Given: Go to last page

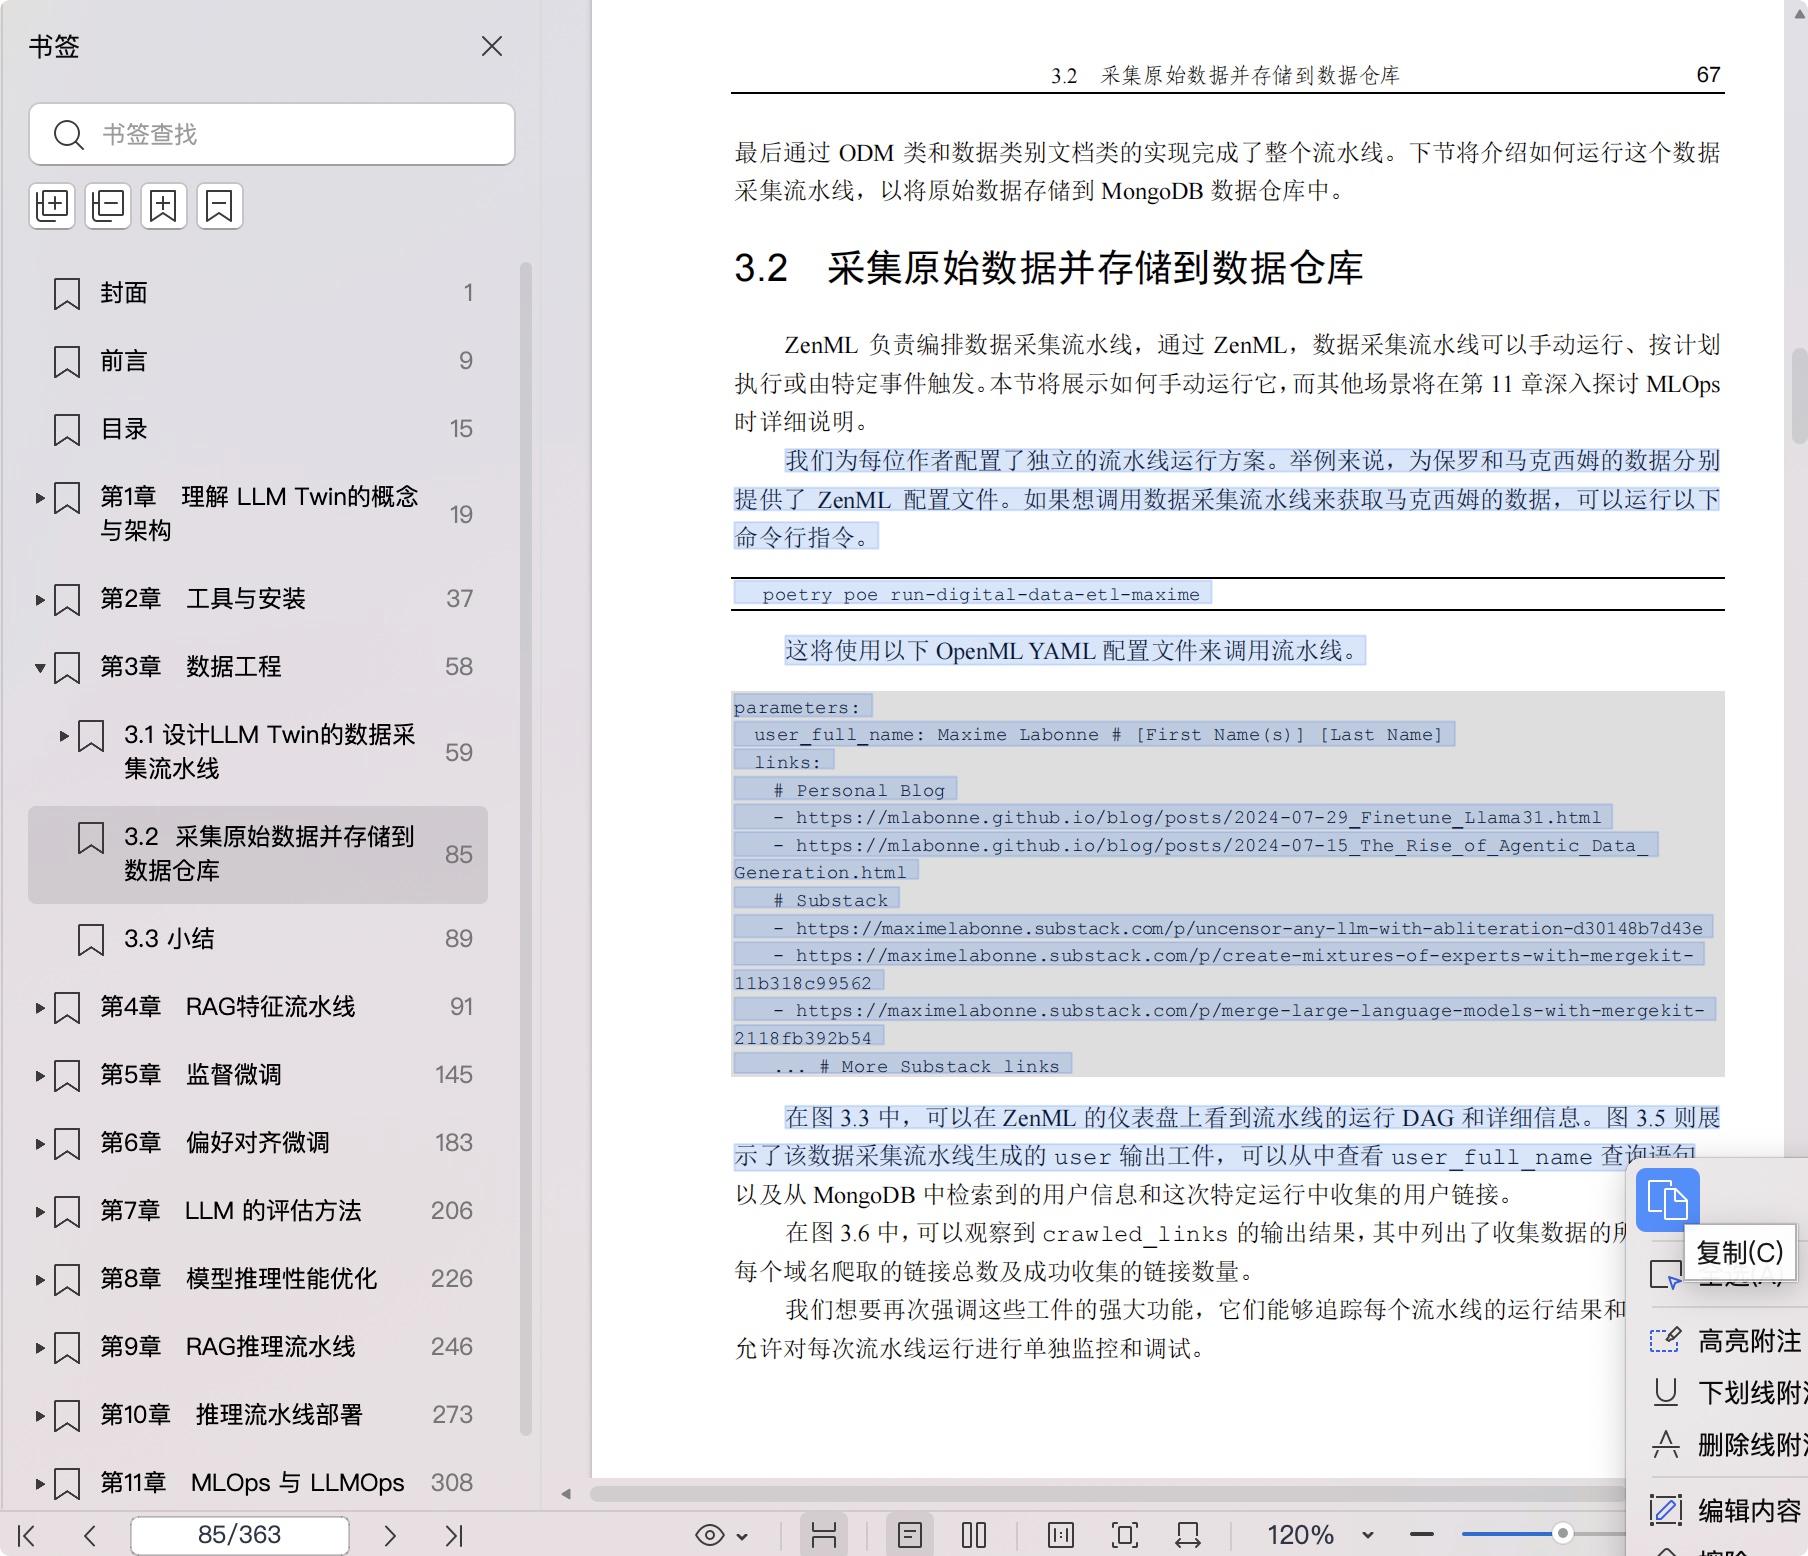Looking at the screenshot, I should [x=454, y=1535].
